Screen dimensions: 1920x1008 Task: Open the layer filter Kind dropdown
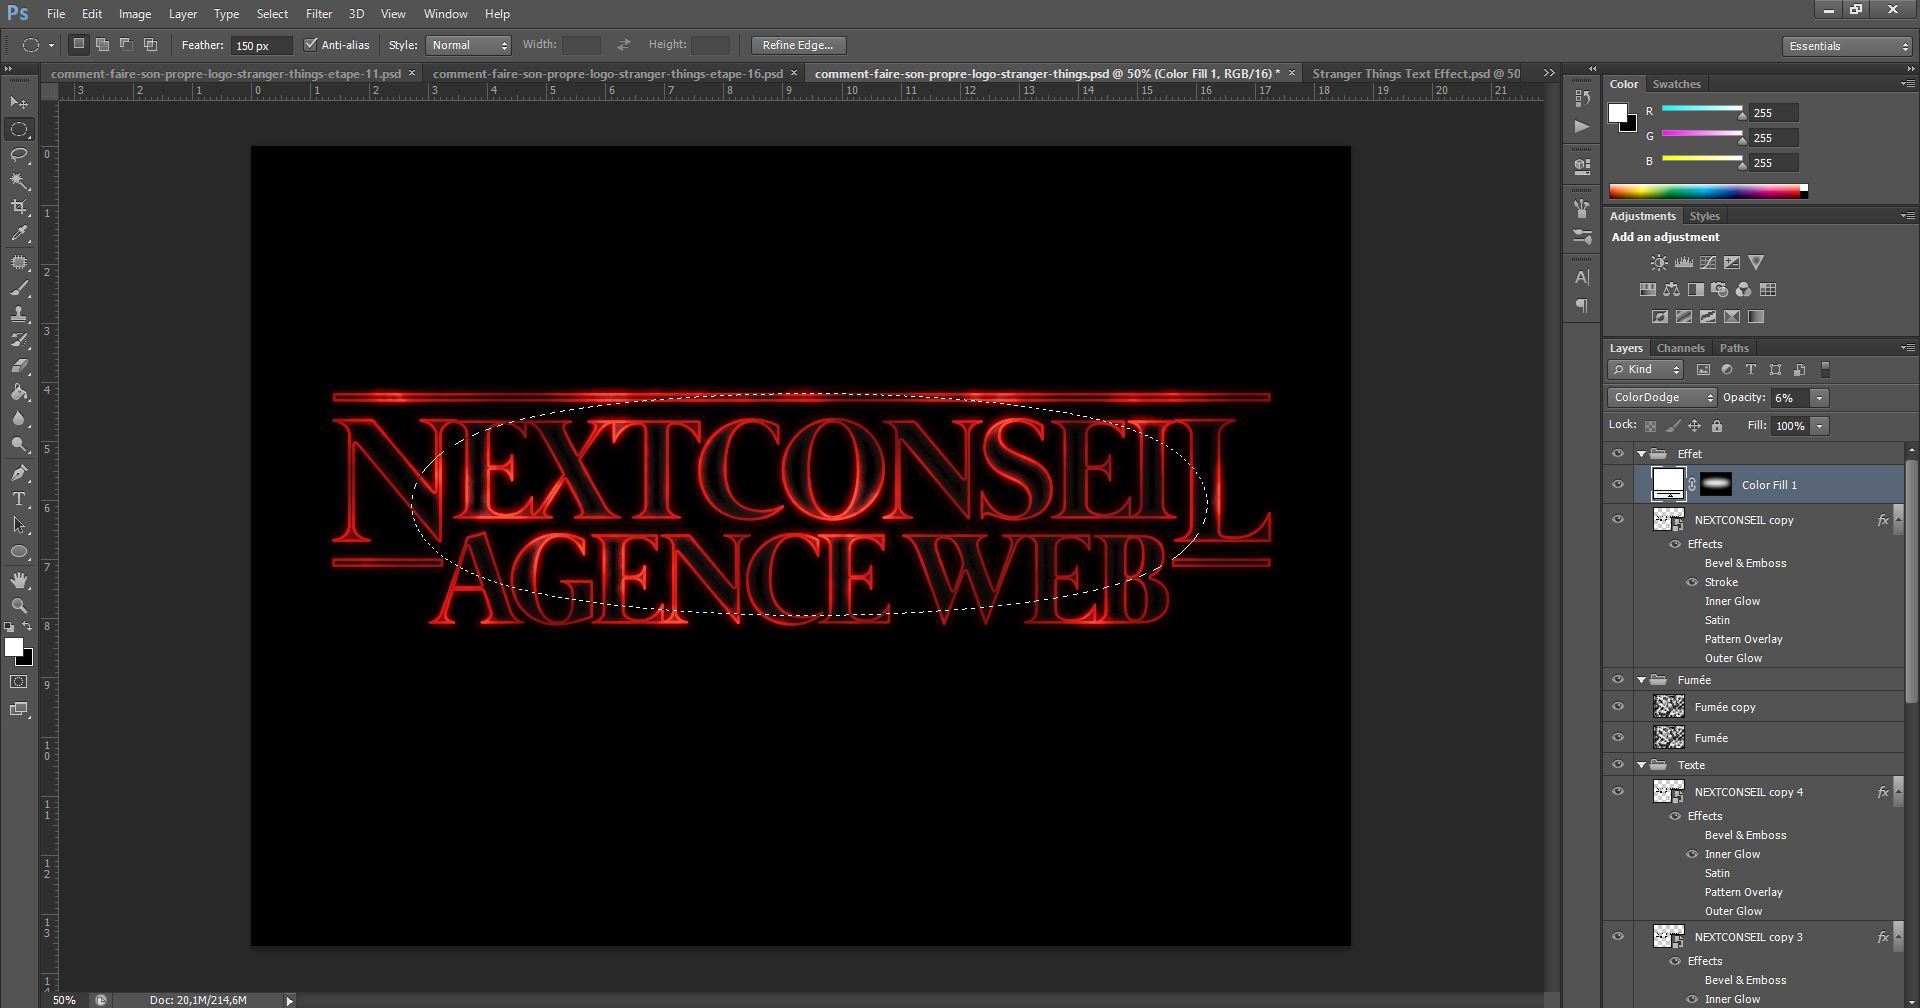coord(1646,370)
